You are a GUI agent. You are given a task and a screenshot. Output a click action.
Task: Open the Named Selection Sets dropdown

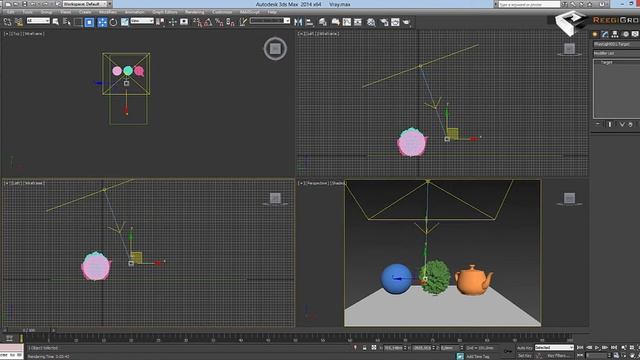click(x=270, y=20)
